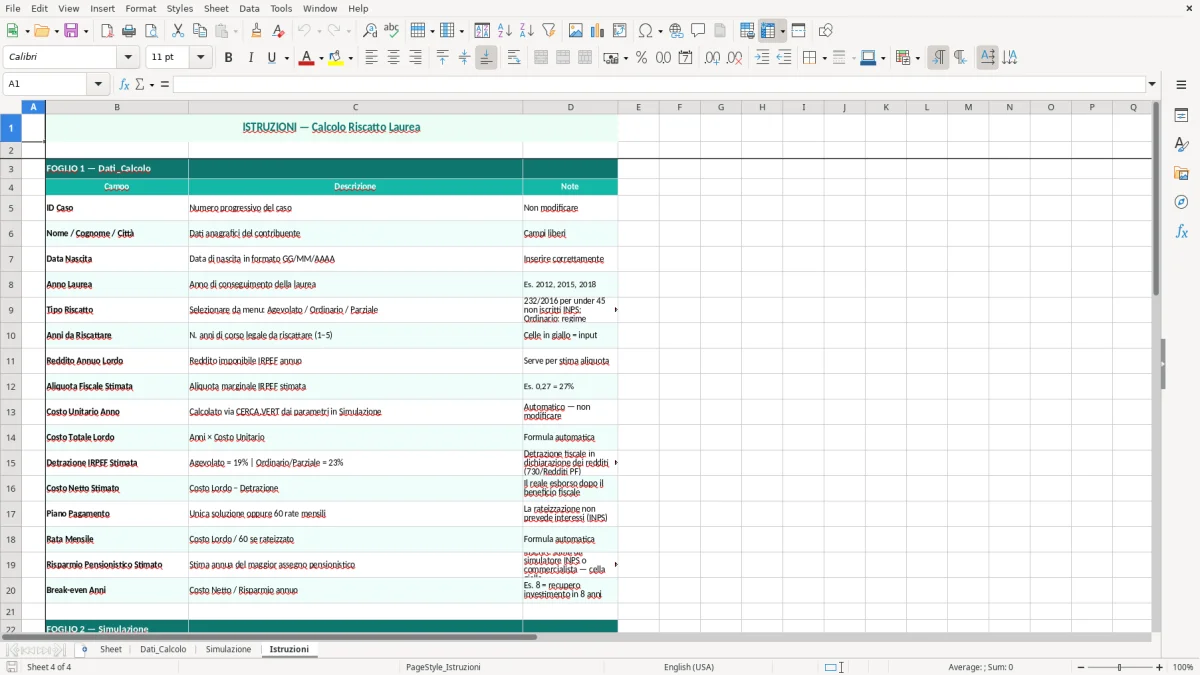This screenshot has height=675, width=1200.
Task: Open Find and Replace
Action: point(370,31)
